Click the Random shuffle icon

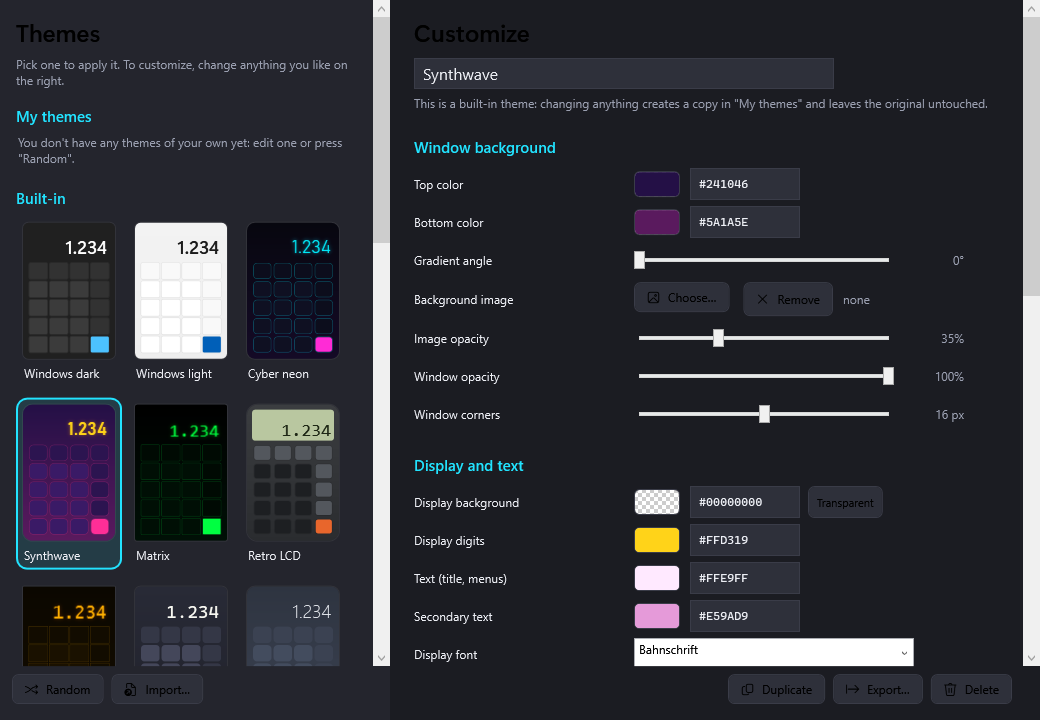pyautogui.click(x=31, y=690)
